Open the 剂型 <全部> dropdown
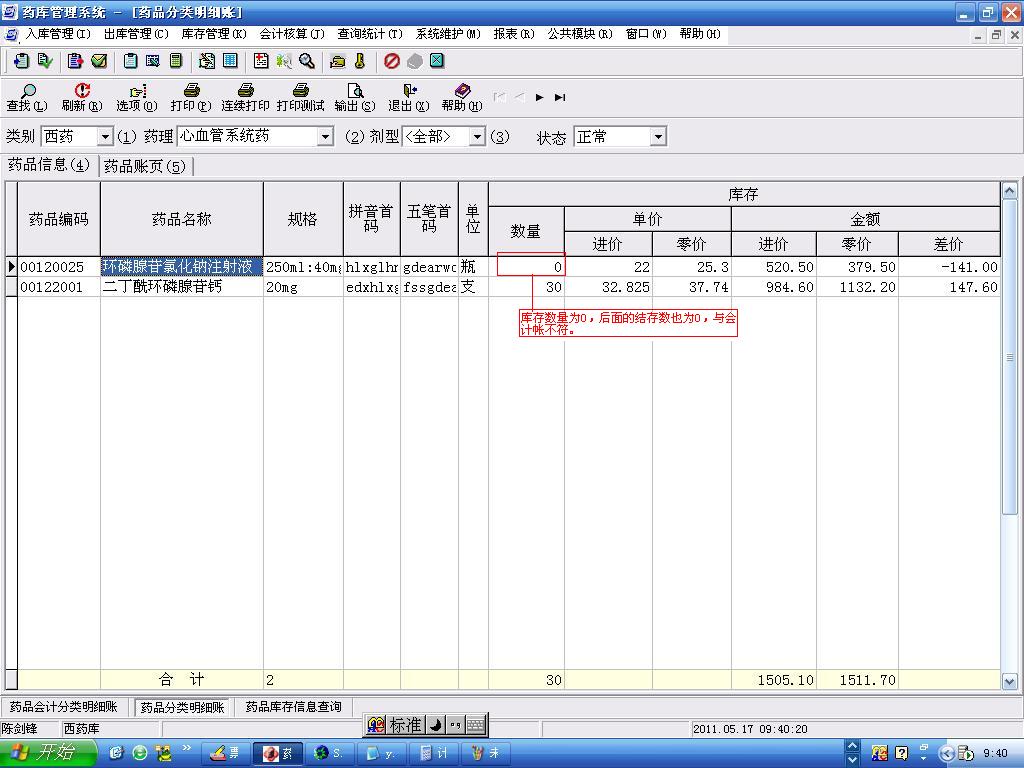The height and width of the screenshot is (768, 1024). click(477, 136)
